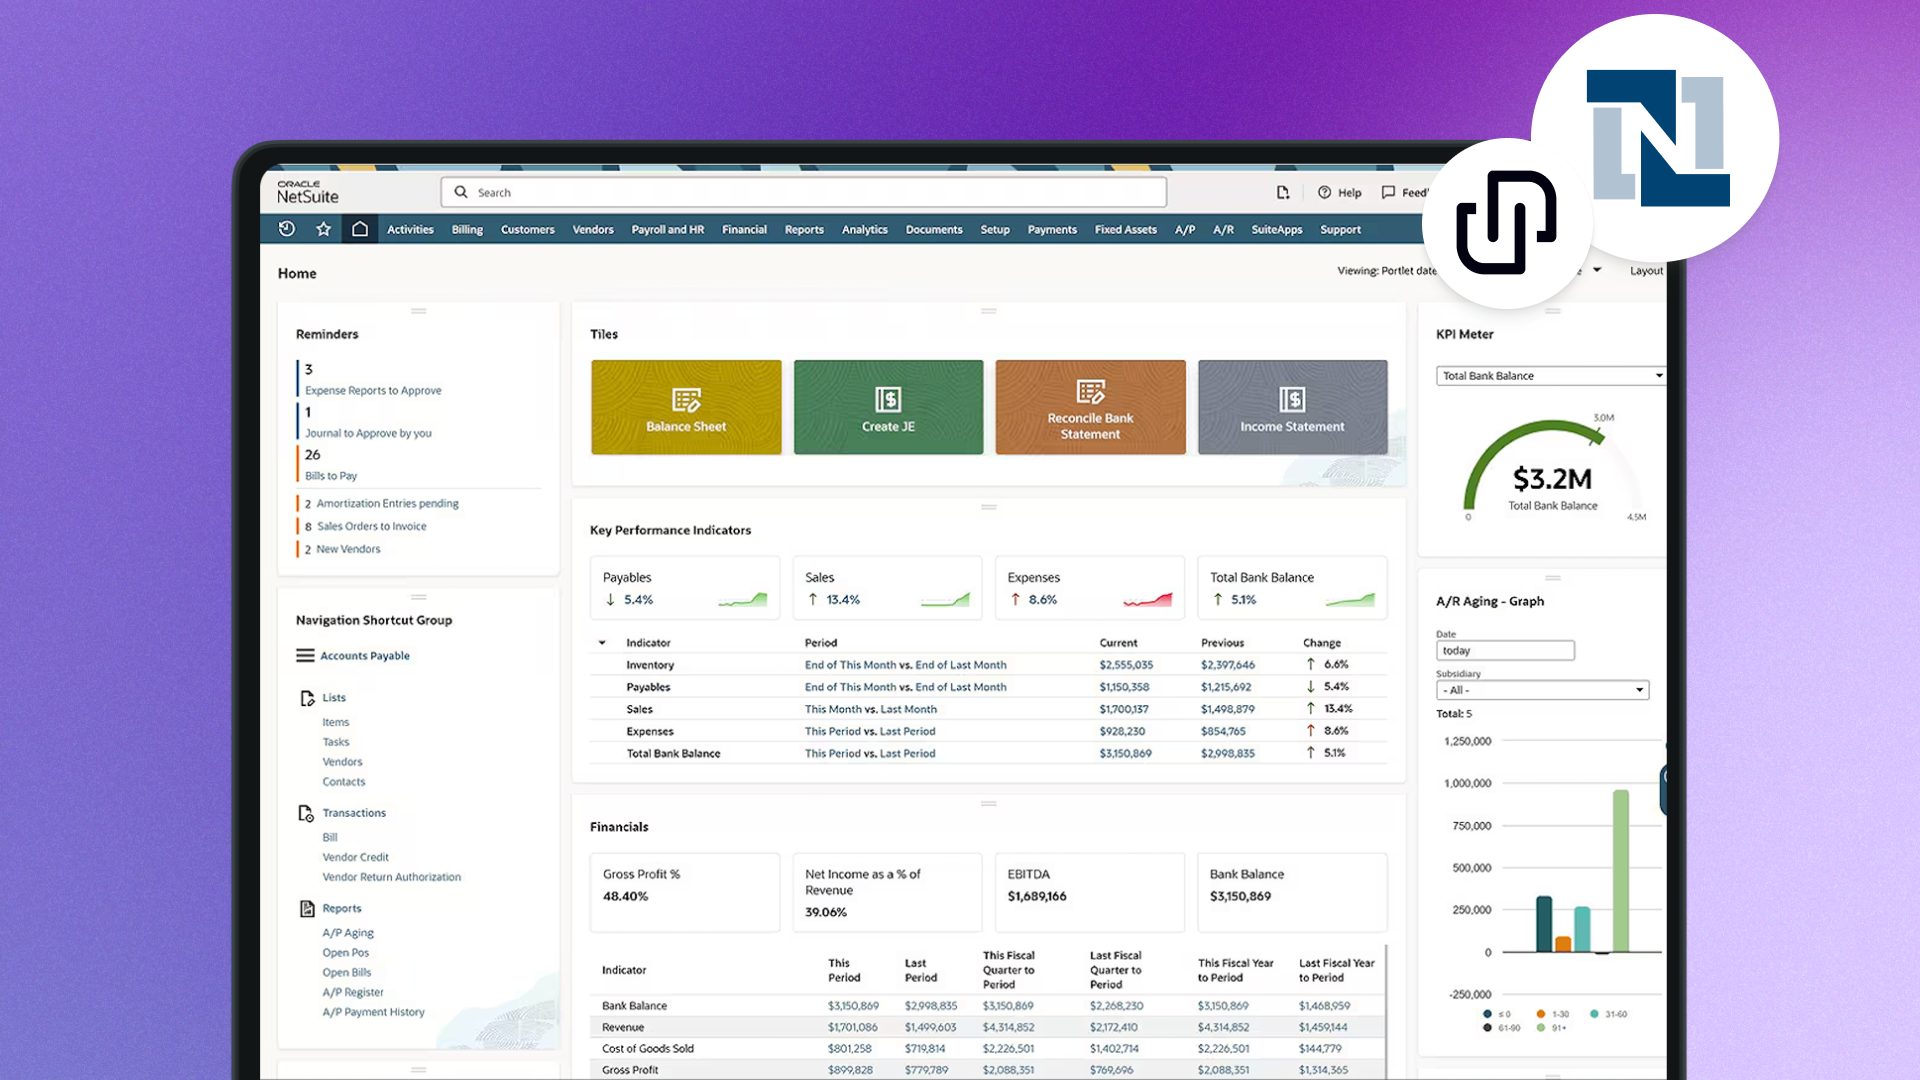
Task: Open the Recent Records history icon
Action: (x=287, y=229)
